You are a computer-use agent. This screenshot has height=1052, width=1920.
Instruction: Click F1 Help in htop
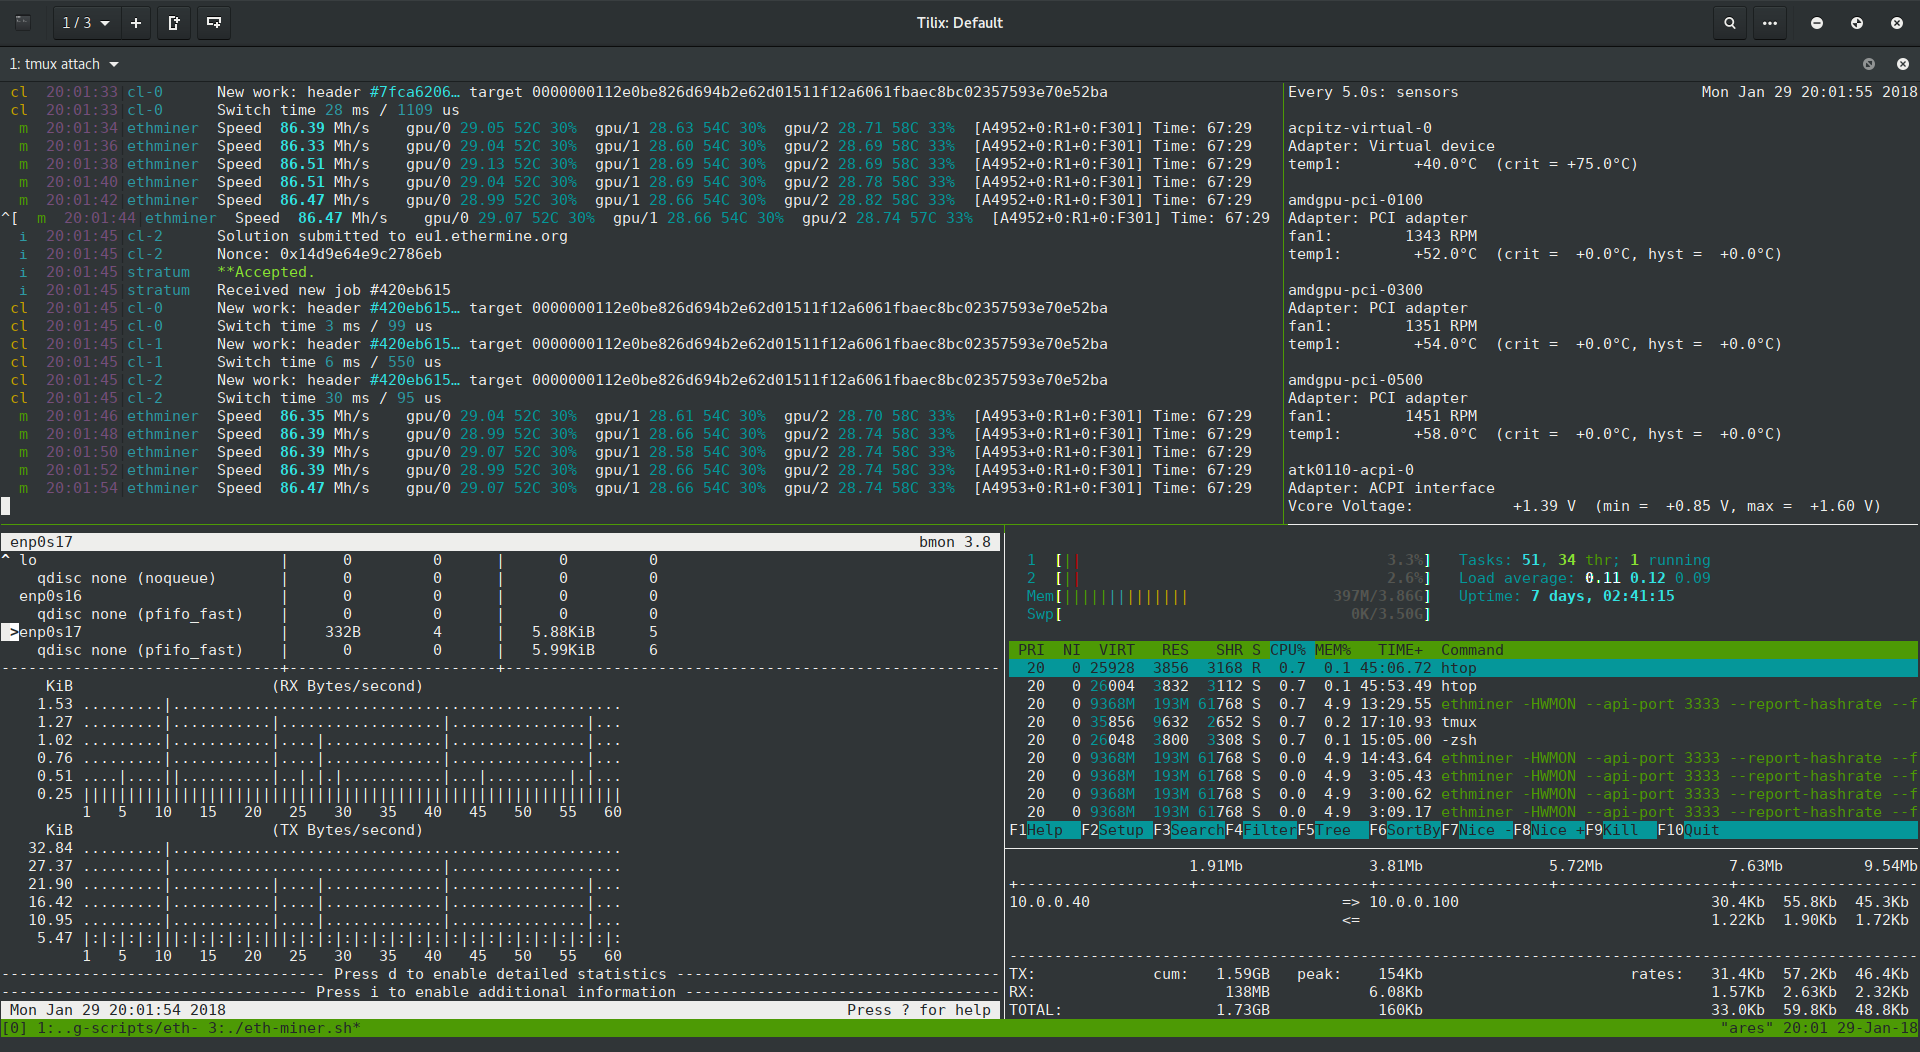[x=1044, y=830]
